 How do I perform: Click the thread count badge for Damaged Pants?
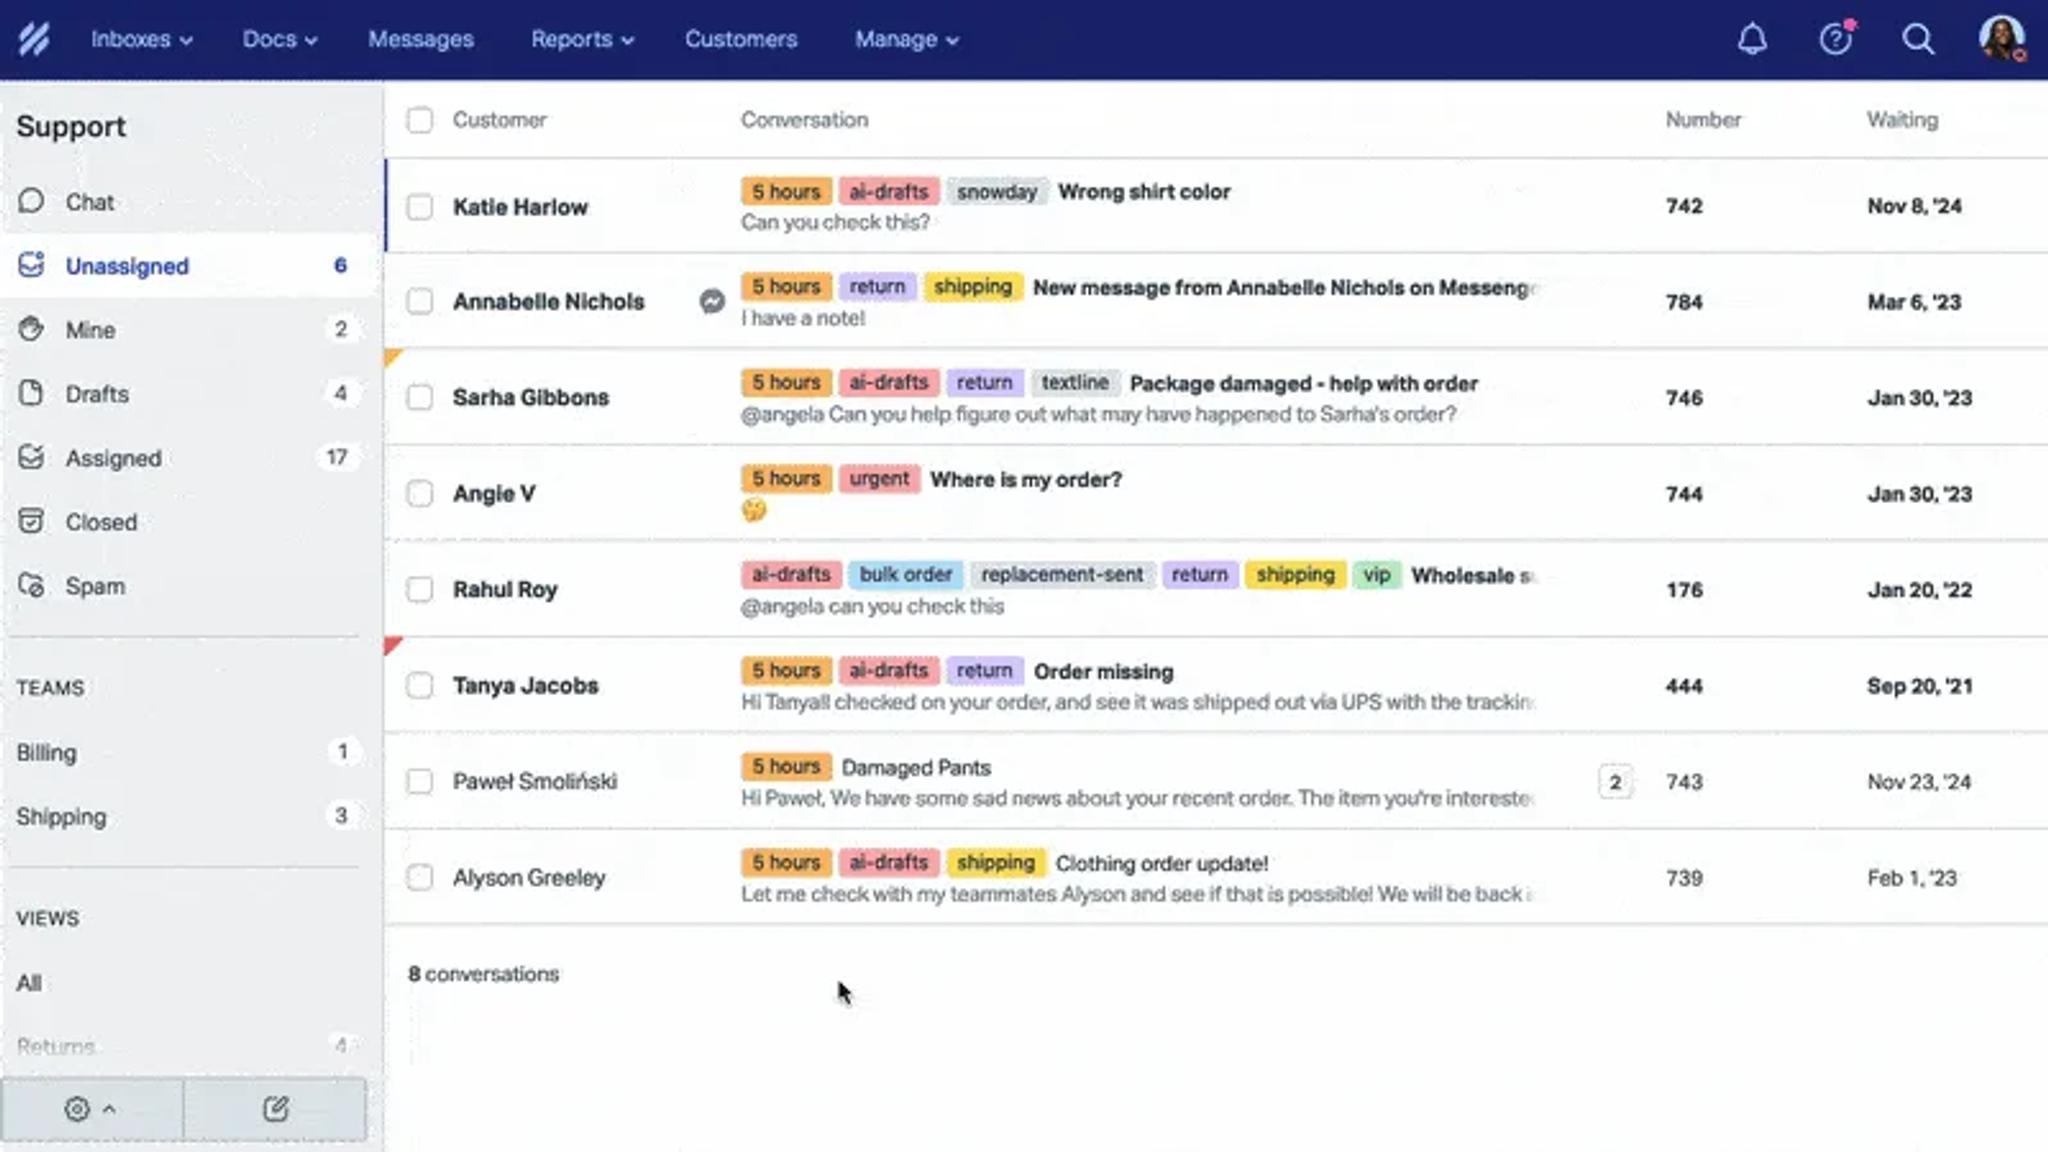[1615, 782]
